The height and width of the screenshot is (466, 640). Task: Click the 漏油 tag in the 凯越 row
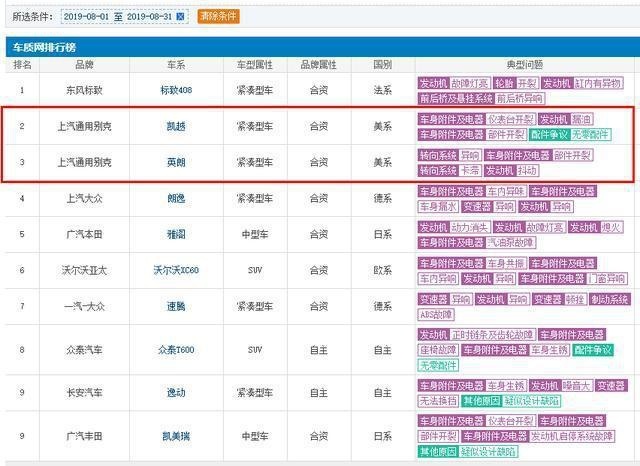point(582,119)
